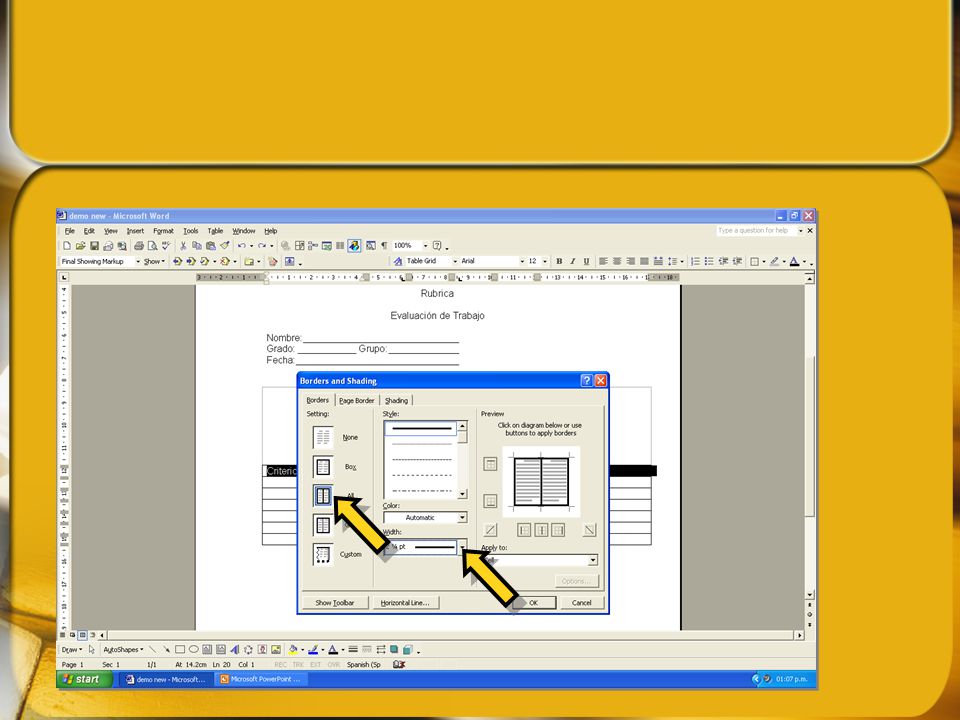This screenshot has height=720, width=960.
Task: Click the Outside Border toolbar icon
Action: coord(755,261)
